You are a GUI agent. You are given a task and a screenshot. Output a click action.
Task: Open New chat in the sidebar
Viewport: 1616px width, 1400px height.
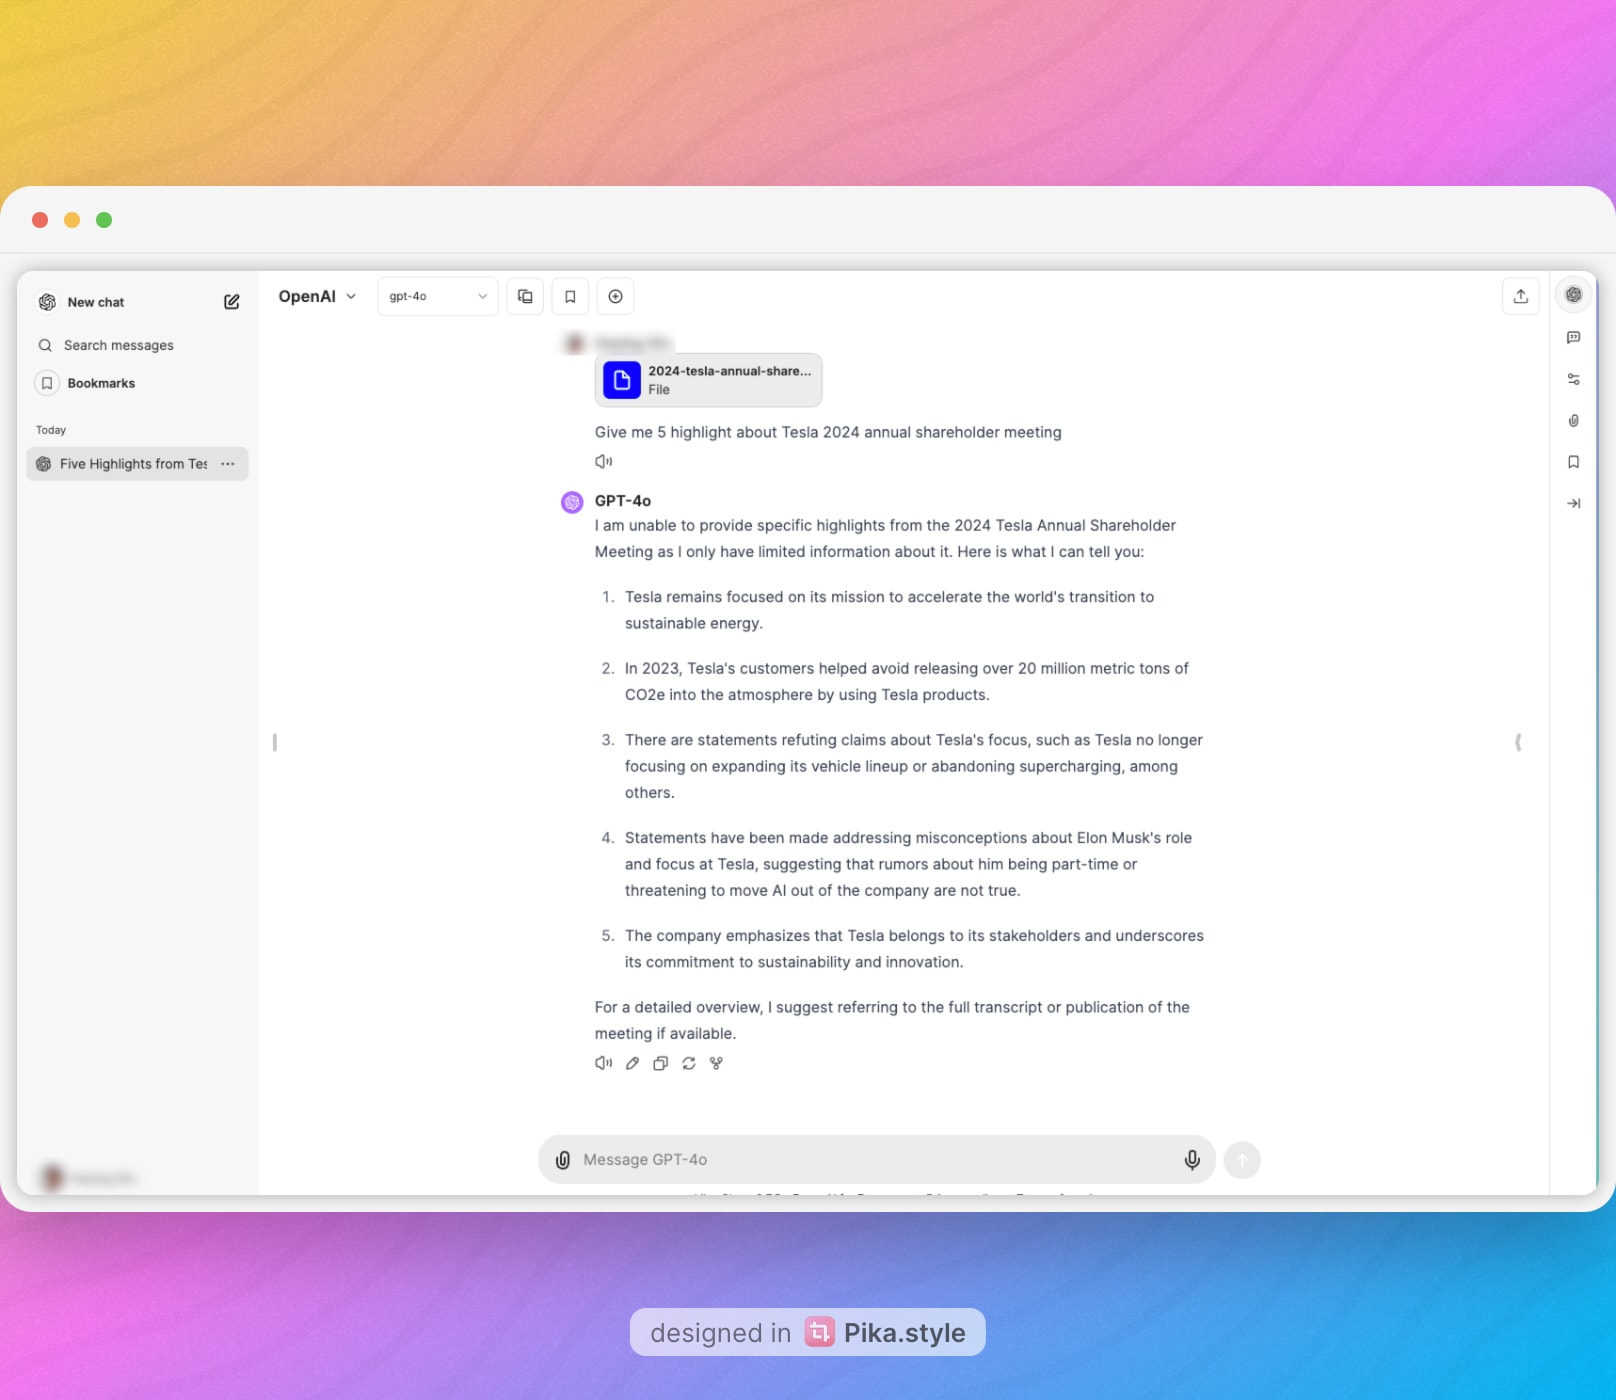click(x=96, y=302)
